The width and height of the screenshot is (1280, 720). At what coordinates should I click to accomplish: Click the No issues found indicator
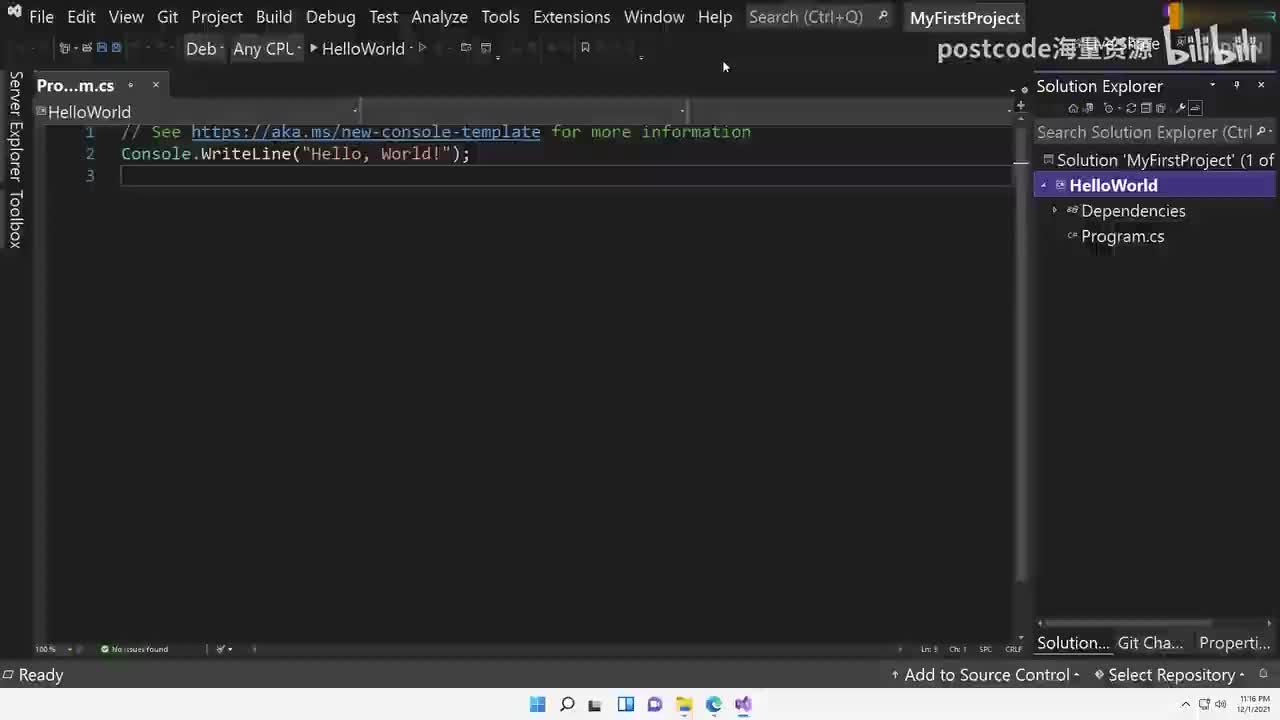(134, 649)
